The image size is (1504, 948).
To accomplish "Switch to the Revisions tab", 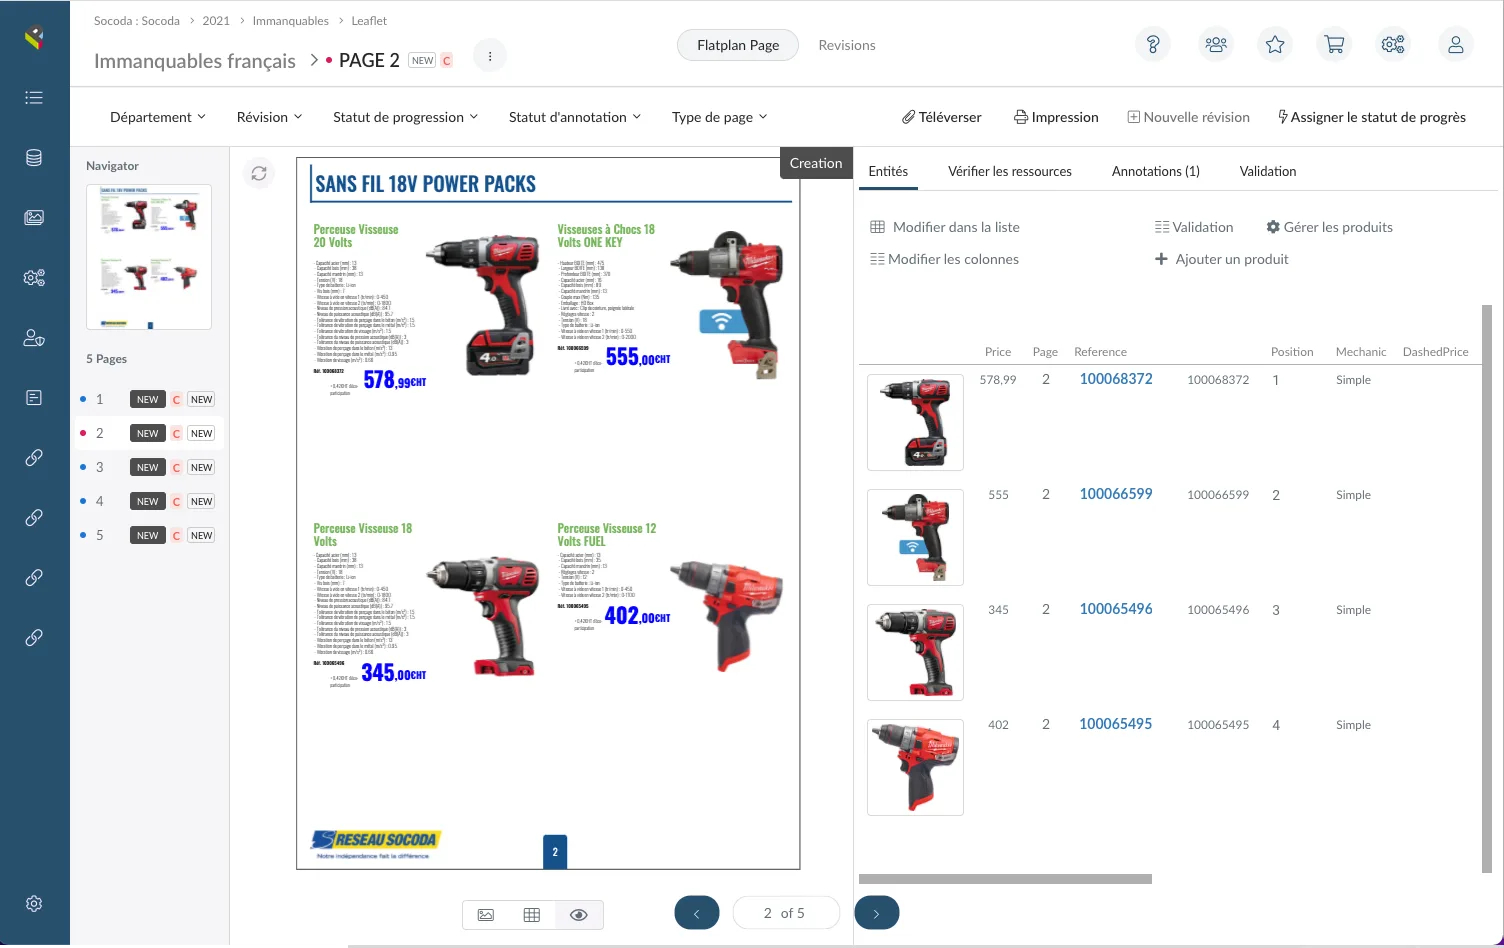I will tap(847, 45).
